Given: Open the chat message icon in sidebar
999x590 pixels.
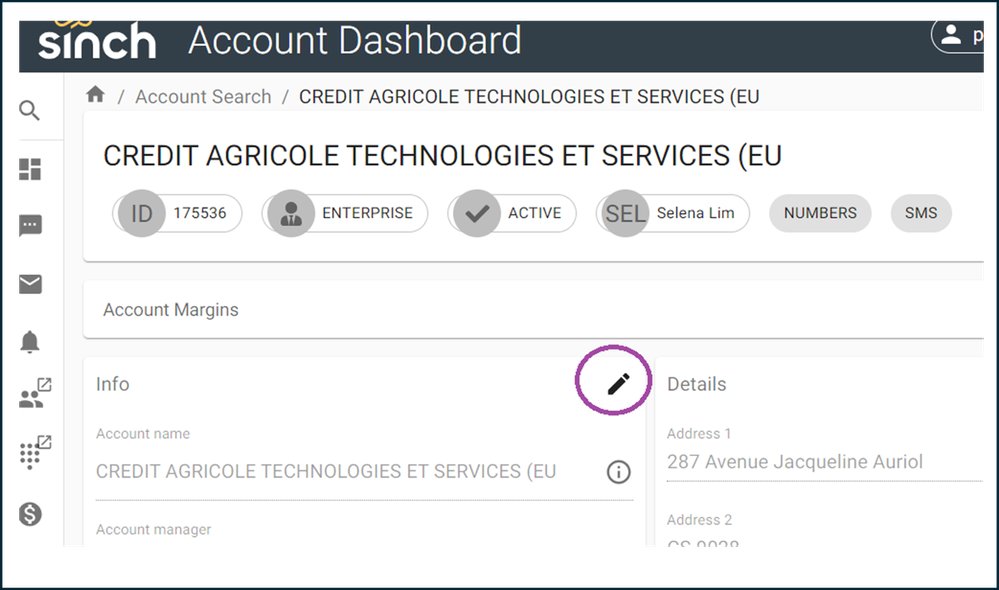Looking at the screenshot, I should coord(30,226).
